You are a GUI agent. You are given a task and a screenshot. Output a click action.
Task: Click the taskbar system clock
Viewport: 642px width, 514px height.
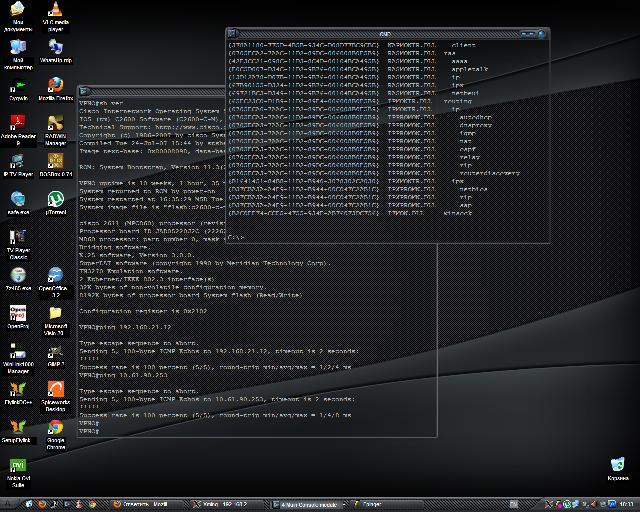coord(626,504)
